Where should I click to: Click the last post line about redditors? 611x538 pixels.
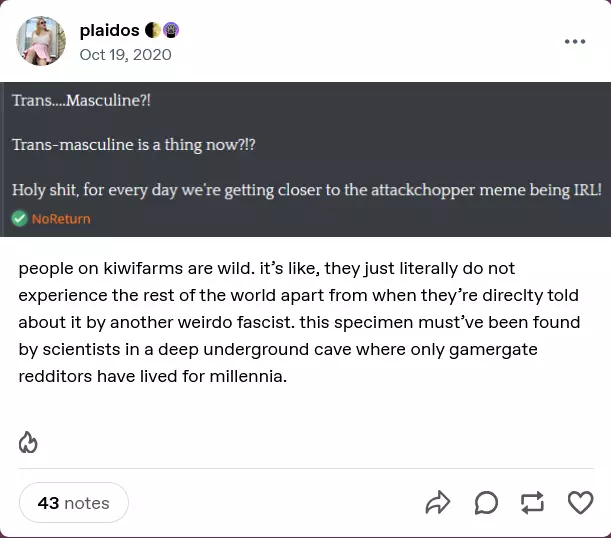point(152,377)
